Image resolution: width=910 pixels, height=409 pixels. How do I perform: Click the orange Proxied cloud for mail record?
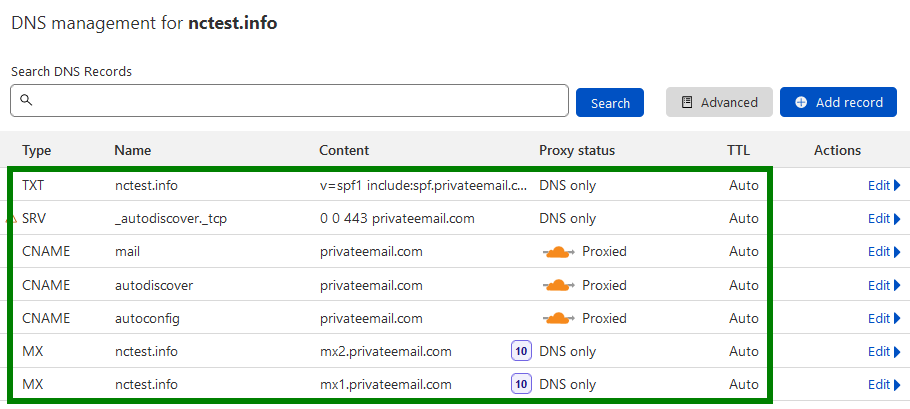[x=558, y=252]
